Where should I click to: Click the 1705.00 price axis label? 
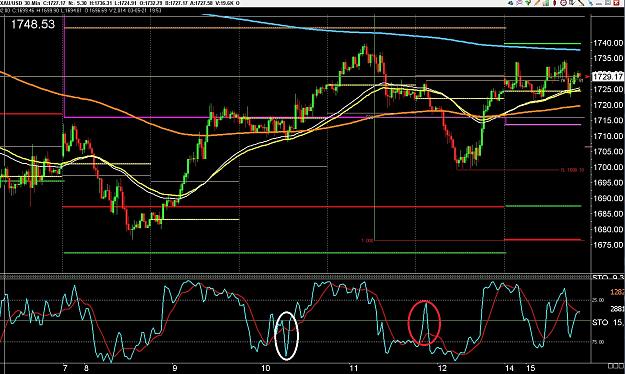[608, 152]
